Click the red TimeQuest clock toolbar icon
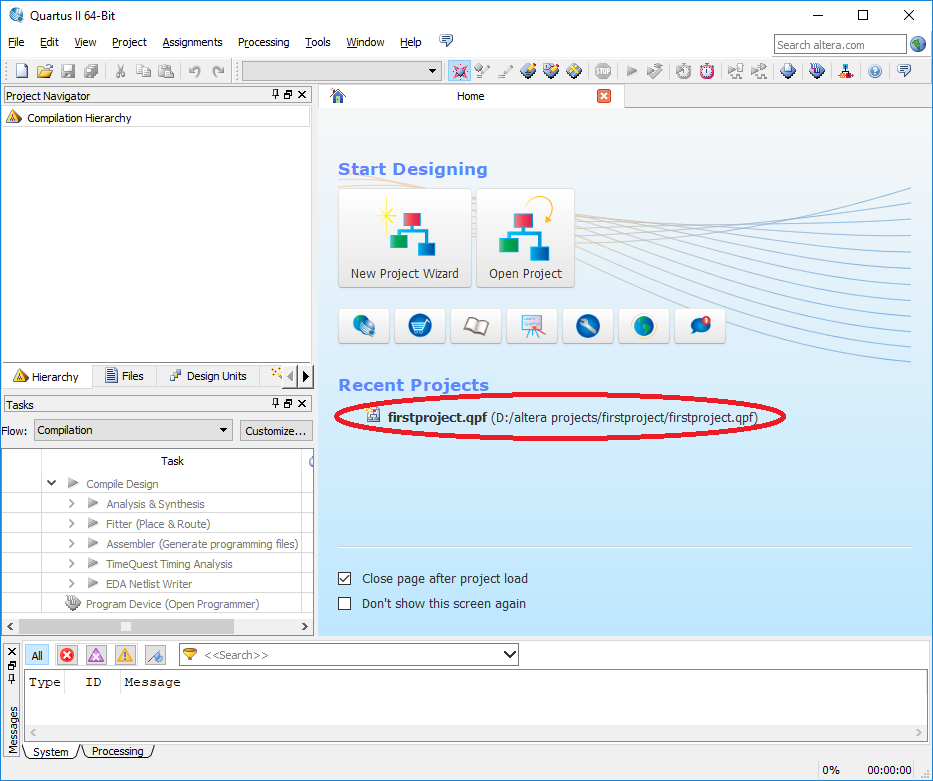This screenshot has height=781, width=933. [706, 71]
